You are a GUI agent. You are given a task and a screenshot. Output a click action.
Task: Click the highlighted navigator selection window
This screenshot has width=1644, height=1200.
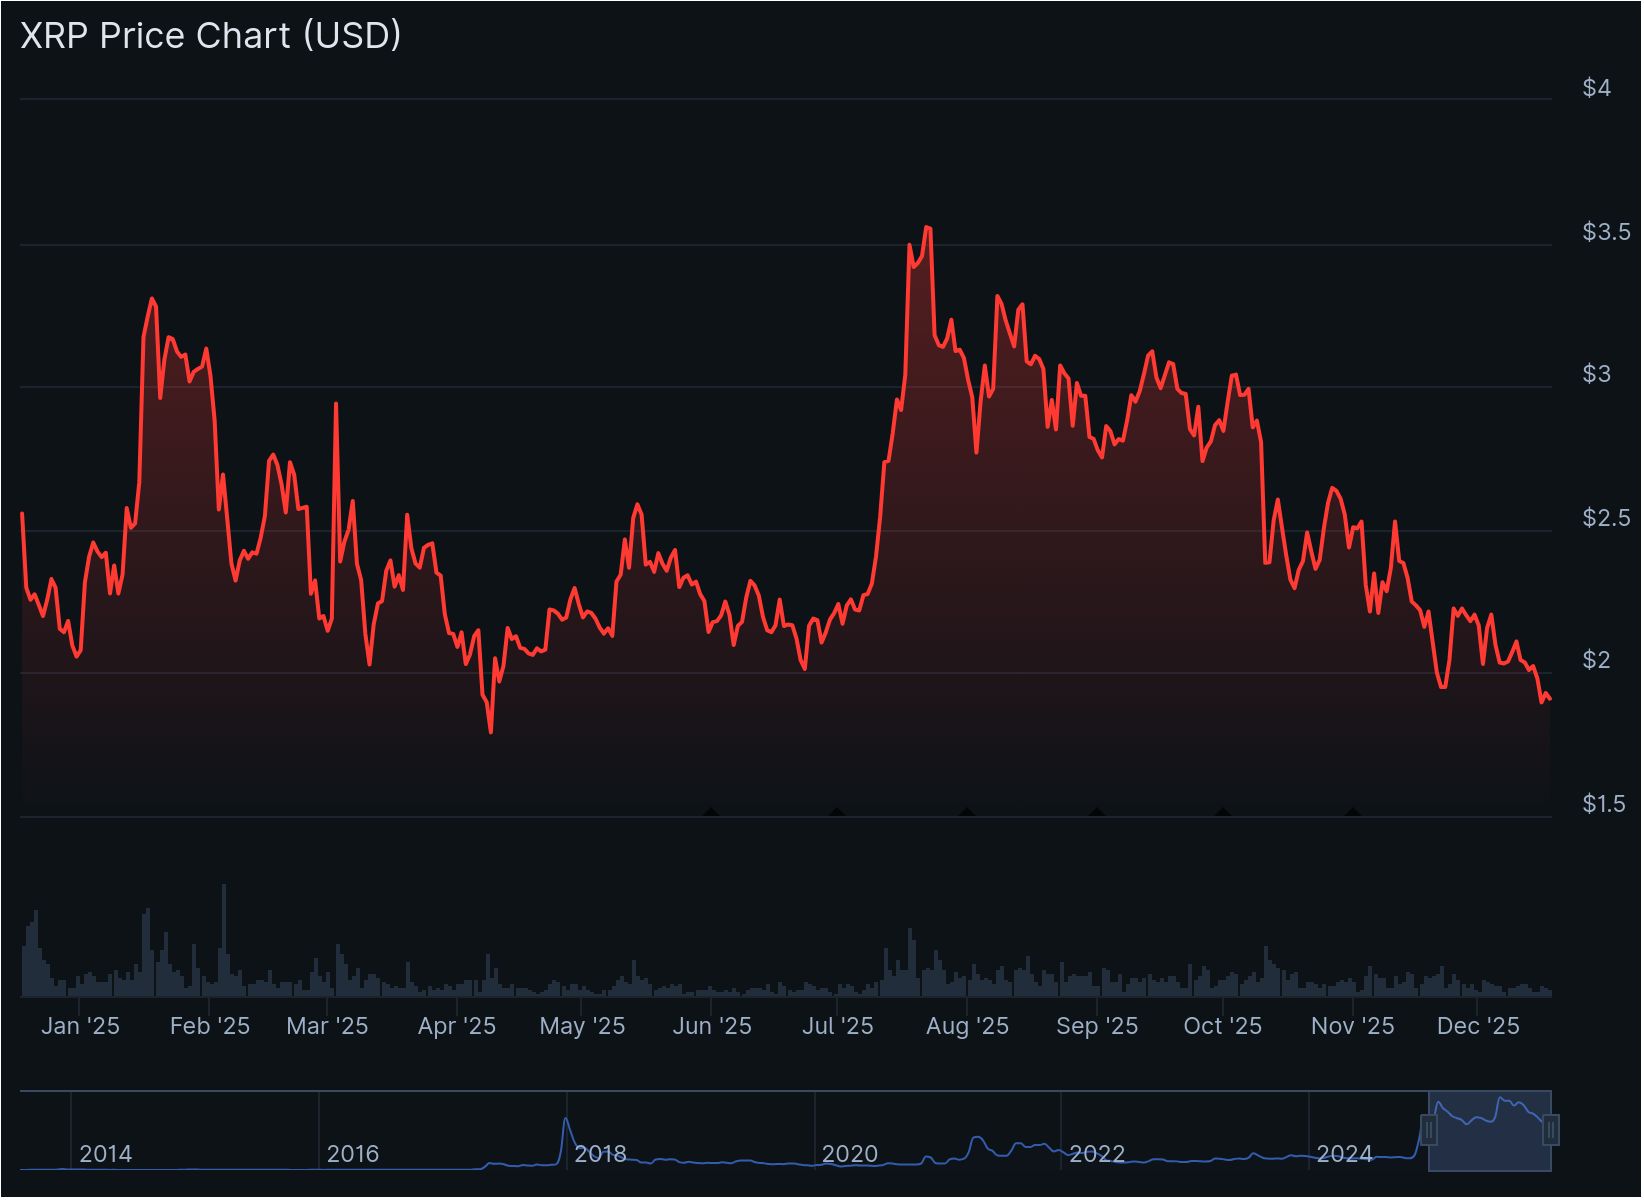pyautogui.click(x=1491, y=1132)
